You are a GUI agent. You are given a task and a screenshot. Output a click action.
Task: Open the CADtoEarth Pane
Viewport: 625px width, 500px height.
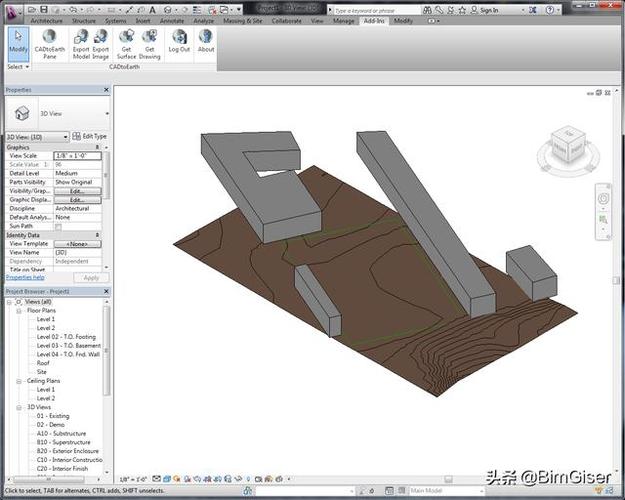point(48,37)
